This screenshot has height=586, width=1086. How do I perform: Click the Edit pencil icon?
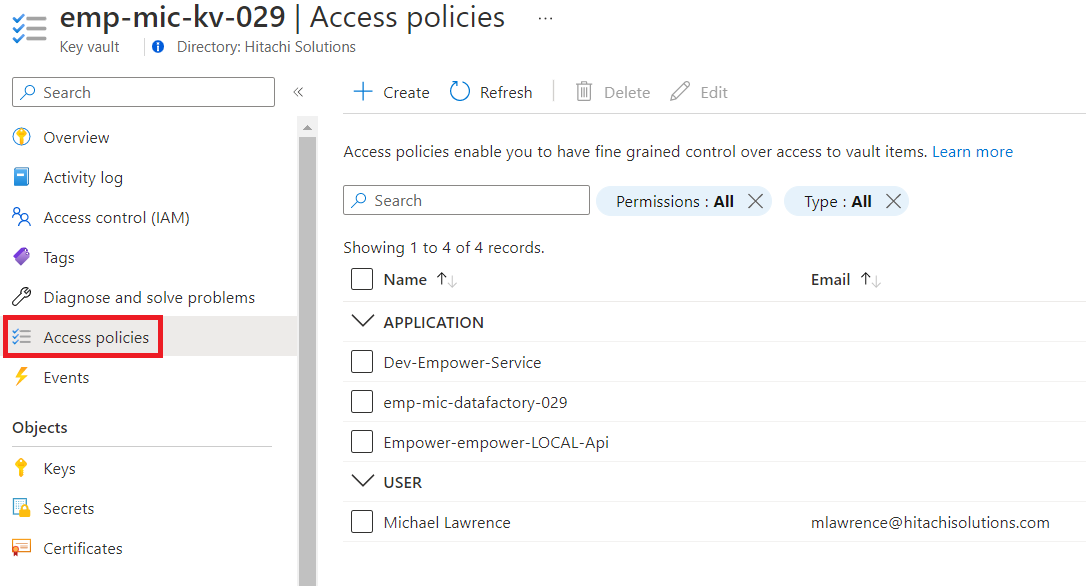click(x=680, y=91)
